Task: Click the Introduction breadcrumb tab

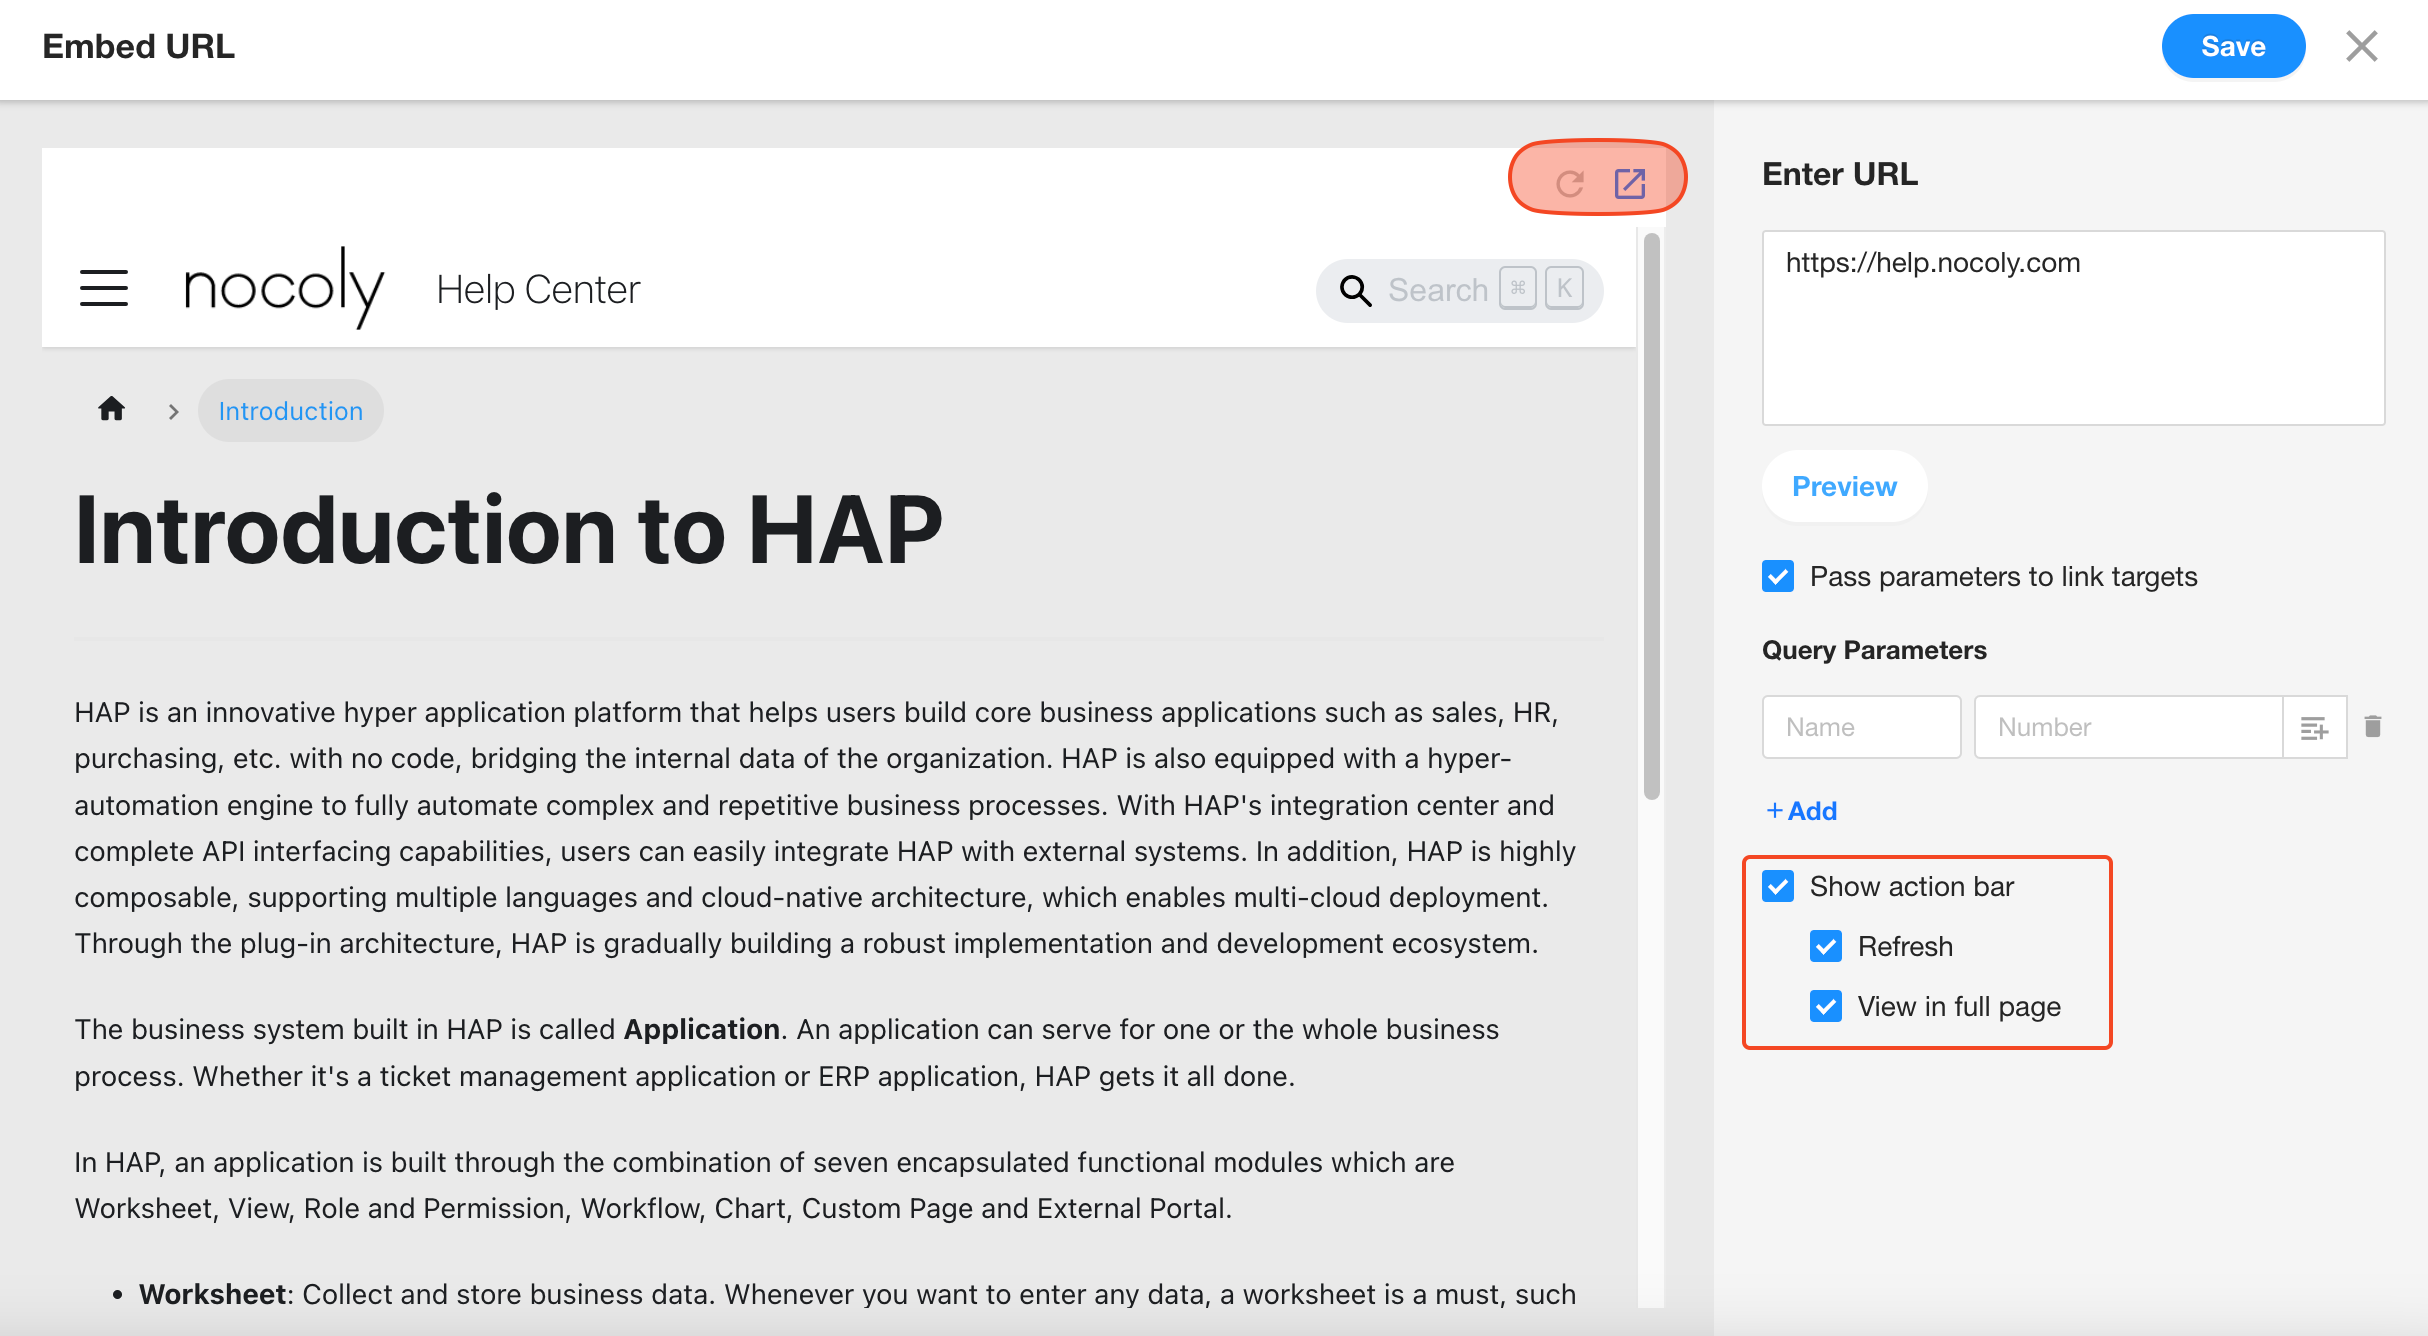Action: click(x=290, y=411)
